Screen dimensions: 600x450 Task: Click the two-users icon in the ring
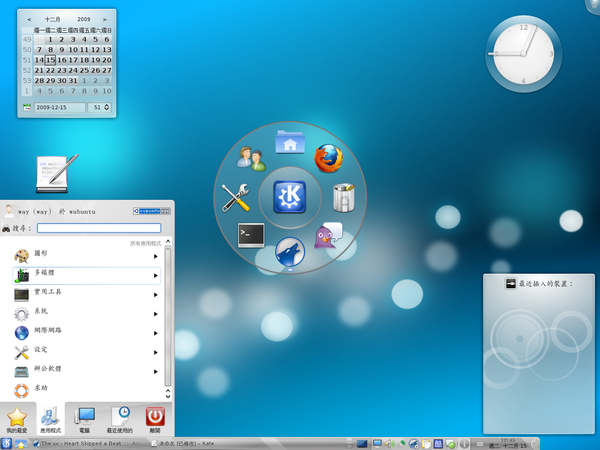pyautogui.click(x=251, y=158)
